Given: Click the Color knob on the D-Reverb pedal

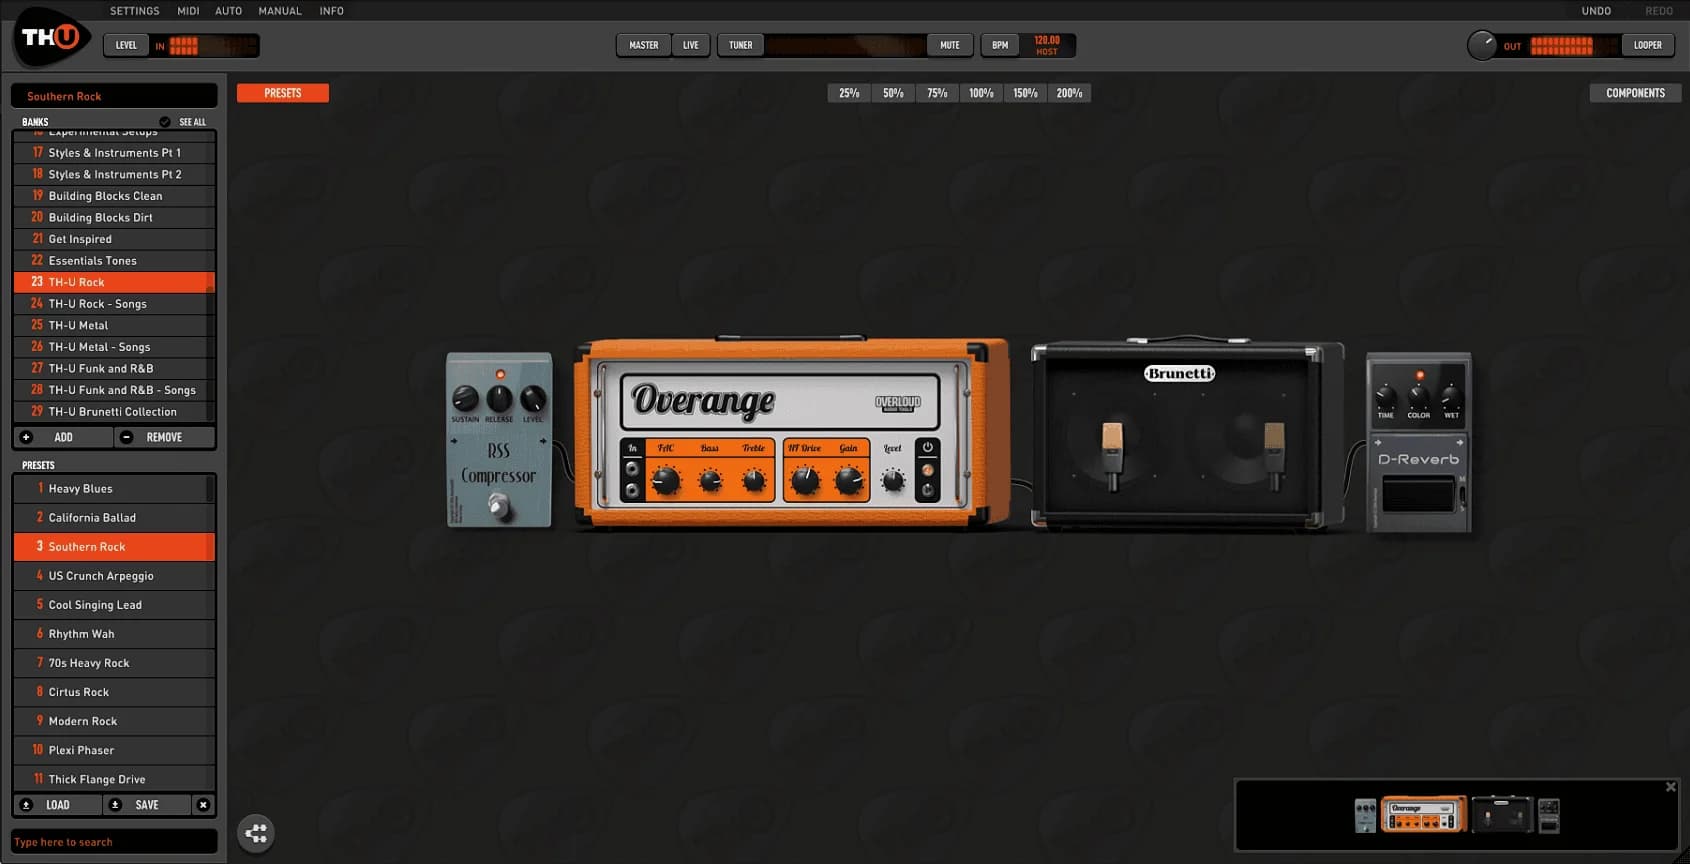Looking at the screenshot, I should point(1418,397).
